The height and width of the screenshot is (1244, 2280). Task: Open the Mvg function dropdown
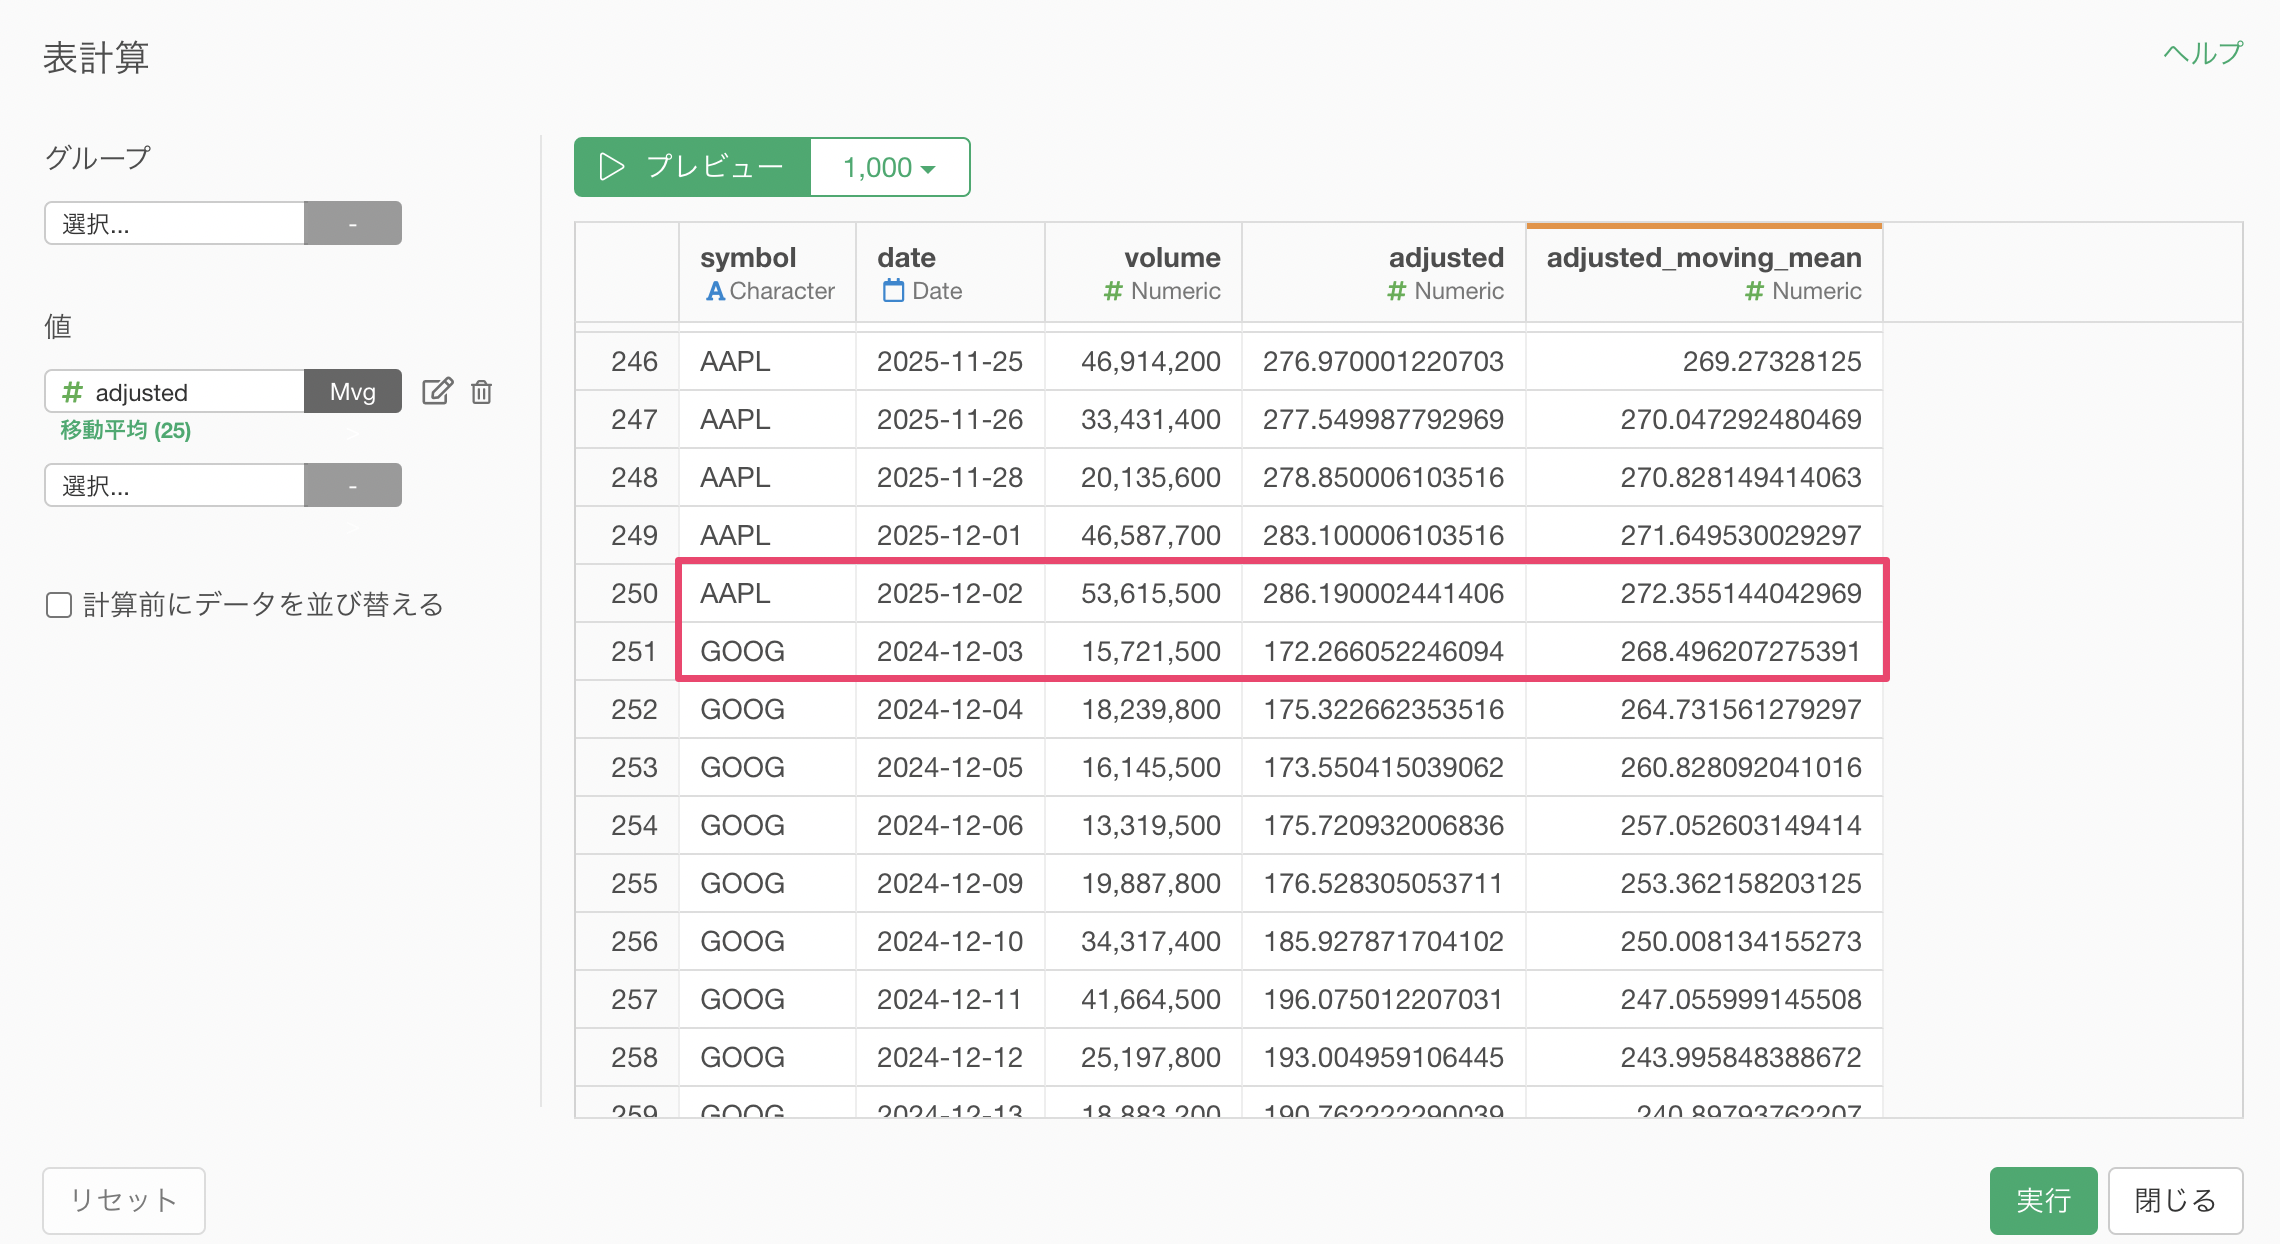coord(352,391)
